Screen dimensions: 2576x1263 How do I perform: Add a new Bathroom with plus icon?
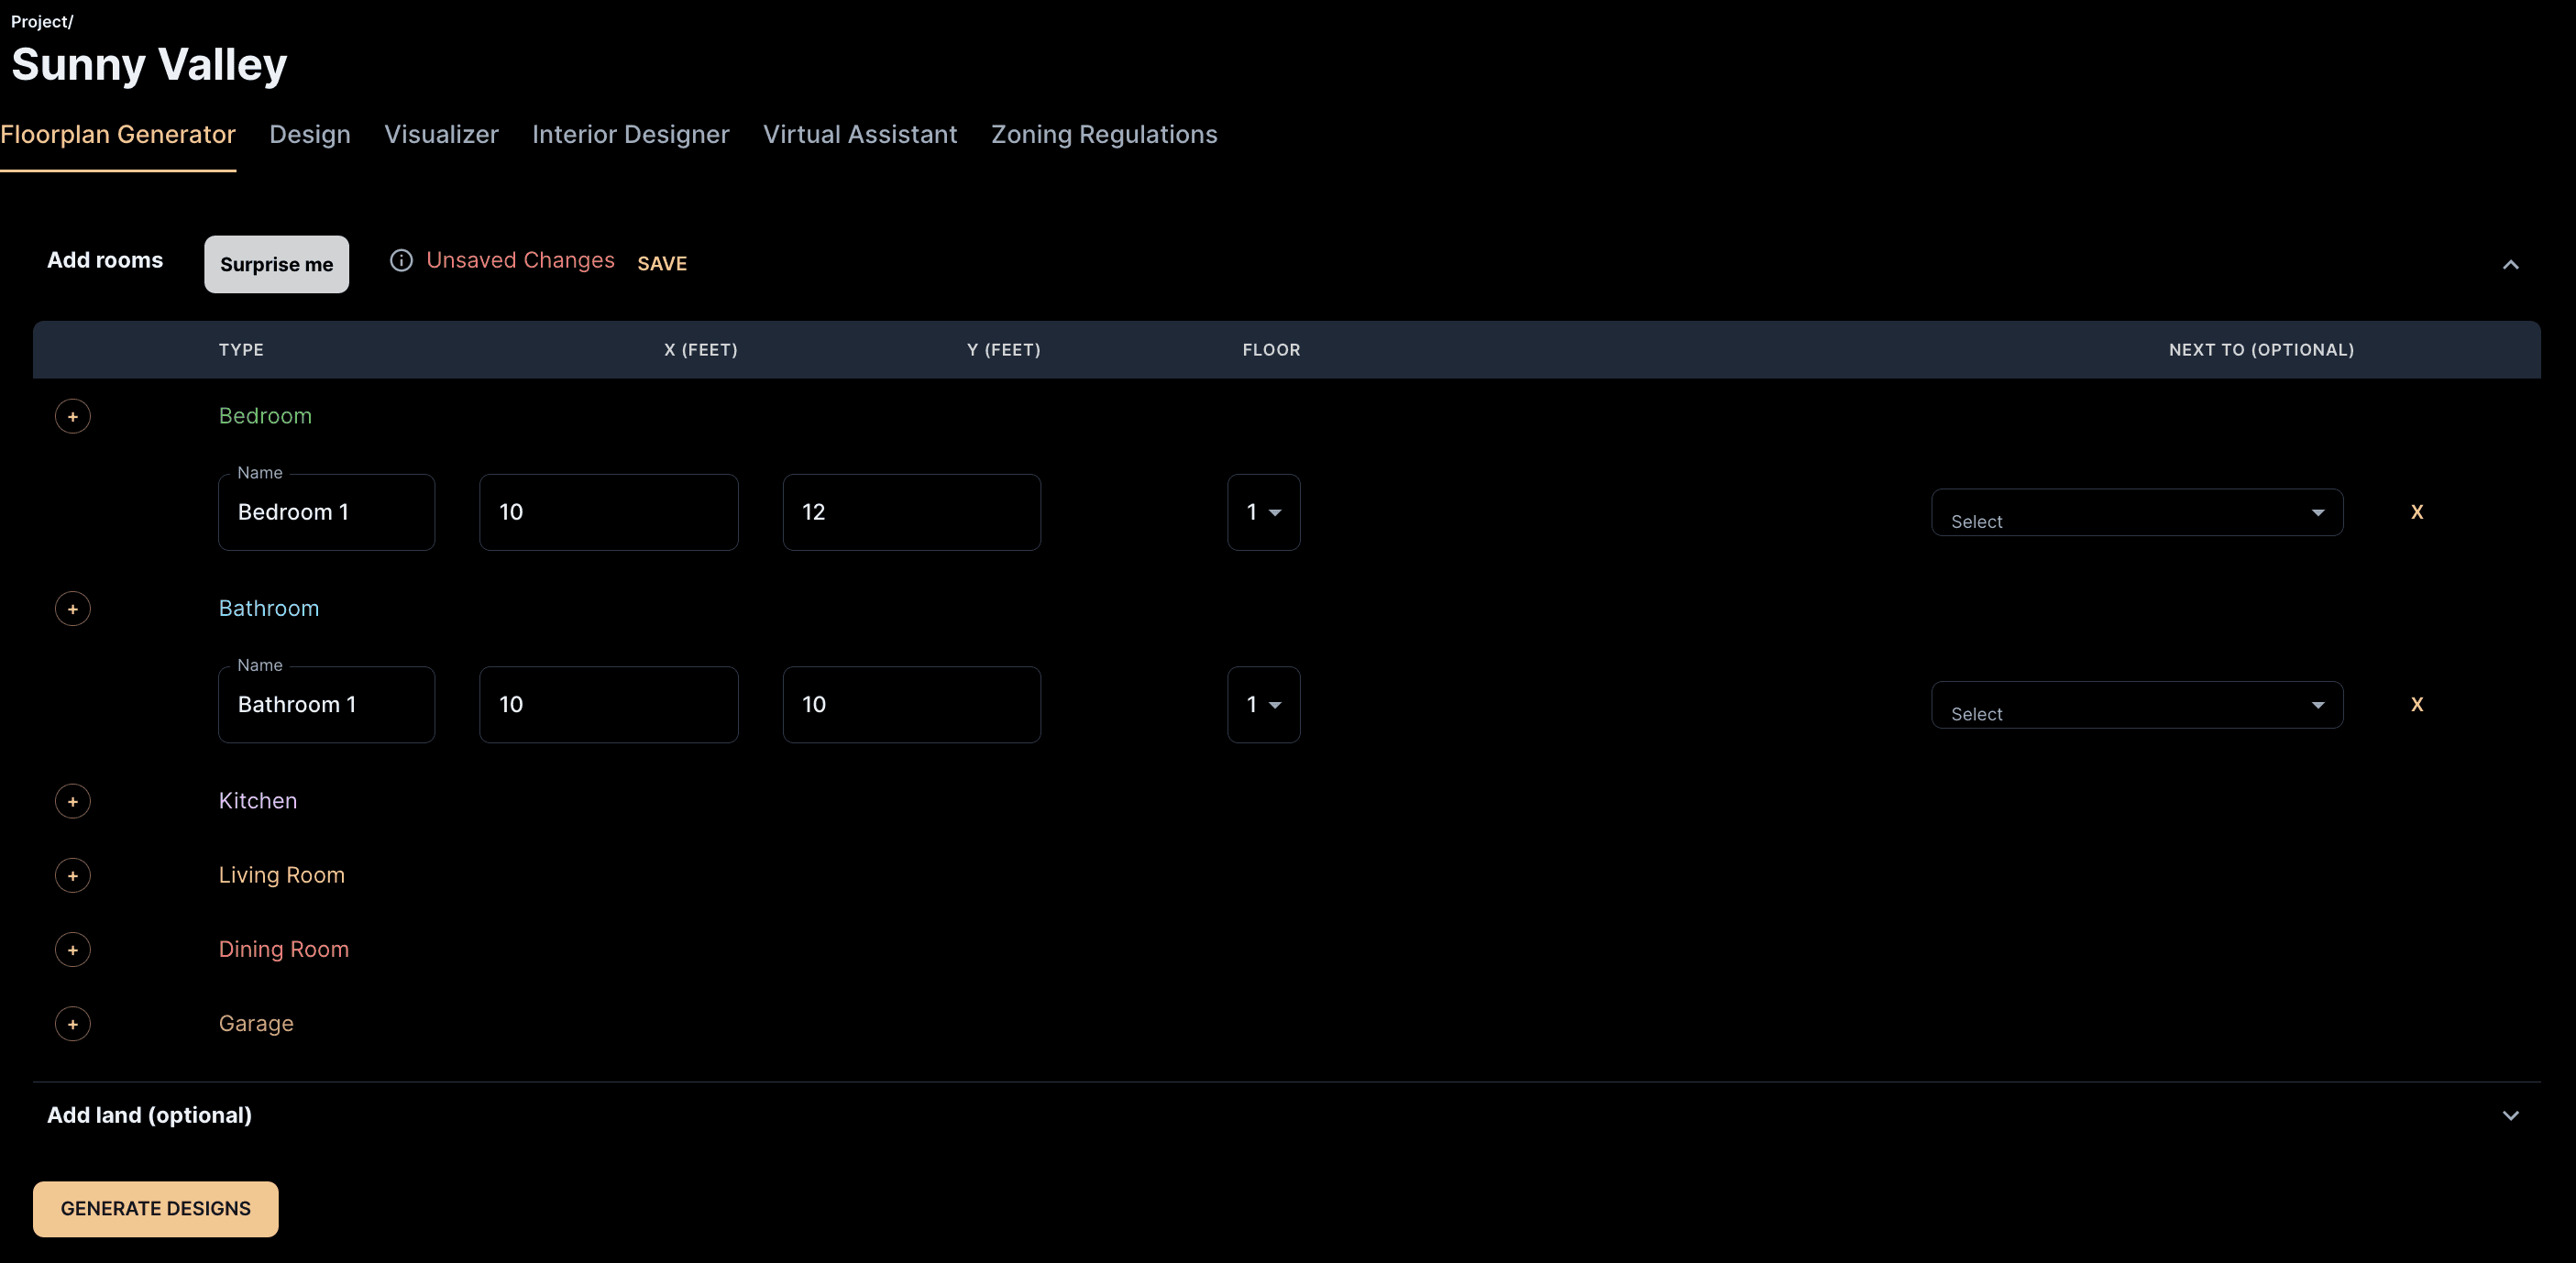pos(72,609)
